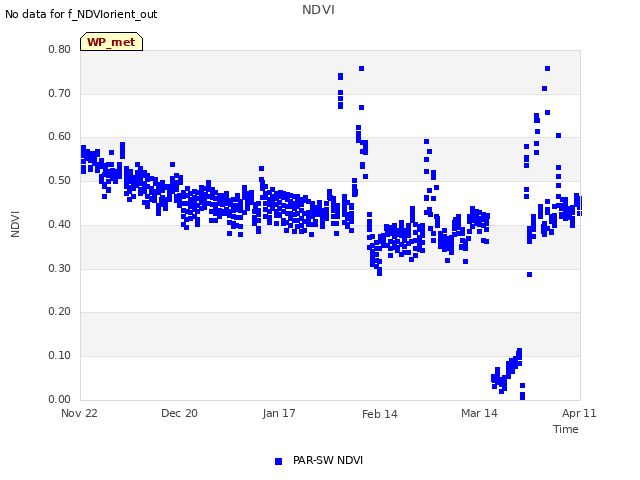Click the 0.30 y-axis tick label
The image size is (640, 480).
(59, 269)
